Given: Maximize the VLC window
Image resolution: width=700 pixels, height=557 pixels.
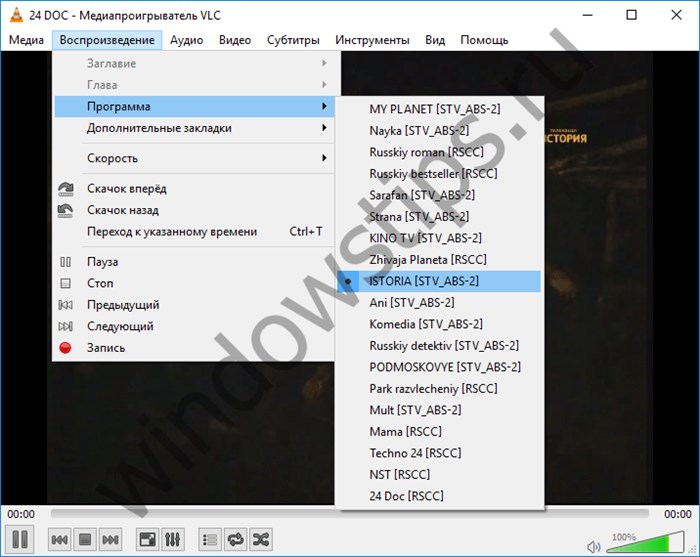Looking at the screenshot, I should 631,15.
